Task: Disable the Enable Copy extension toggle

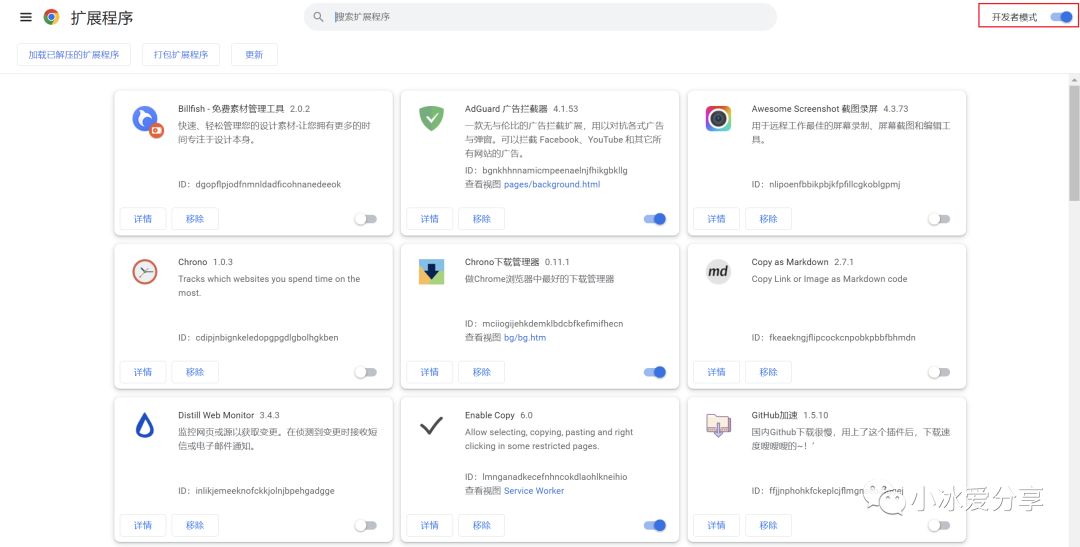Action: click(655, 525)
